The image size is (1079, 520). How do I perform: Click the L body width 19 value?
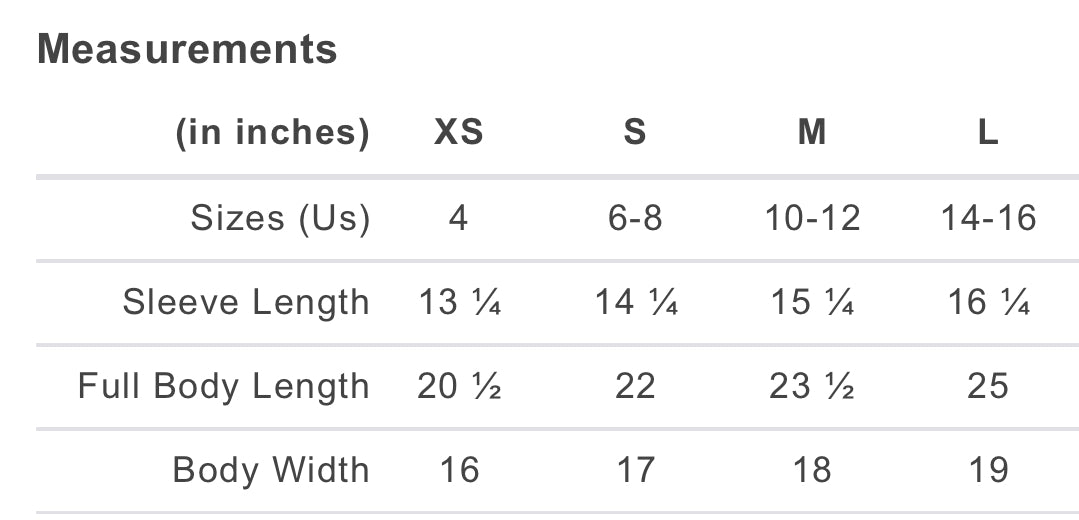tap(988, 470)
